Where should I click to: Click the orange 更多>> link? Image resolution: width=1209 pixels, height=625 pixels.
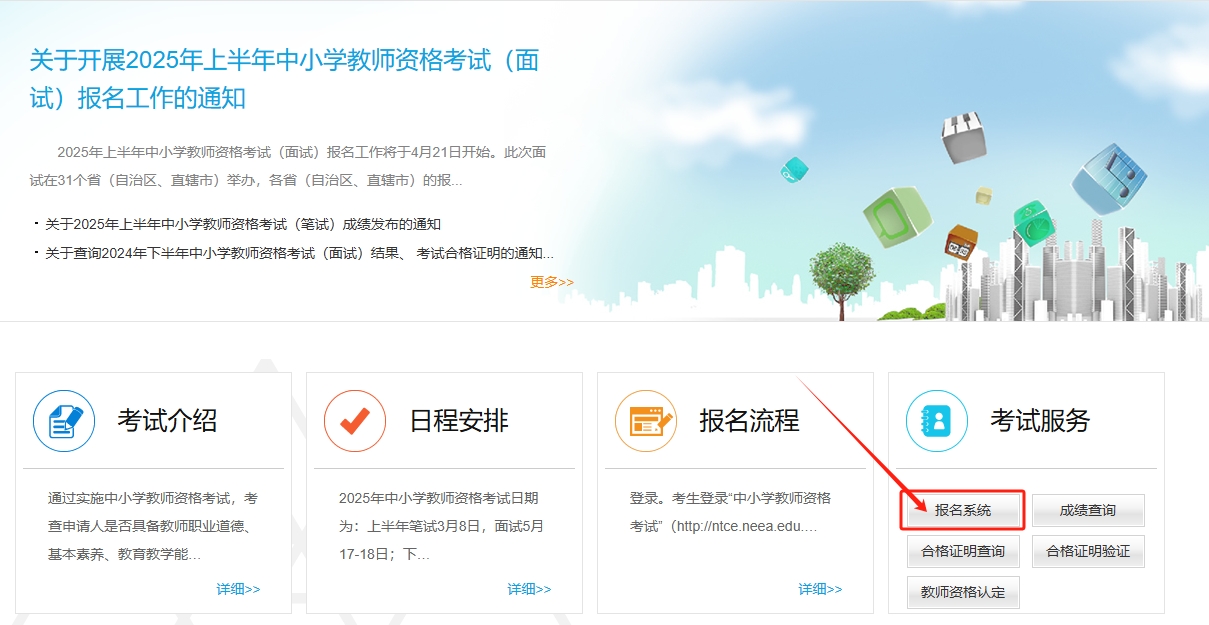tap(552, 282)
